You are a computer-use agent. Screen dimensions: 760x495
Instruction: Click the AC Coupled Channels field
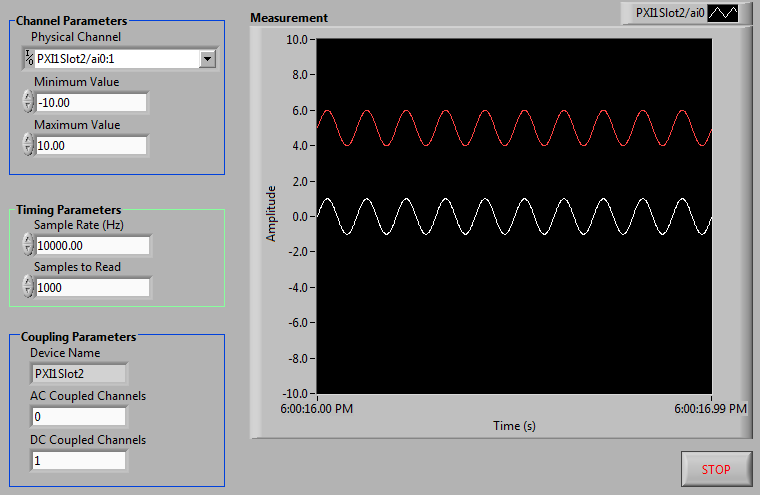click(x=78, y=417)
